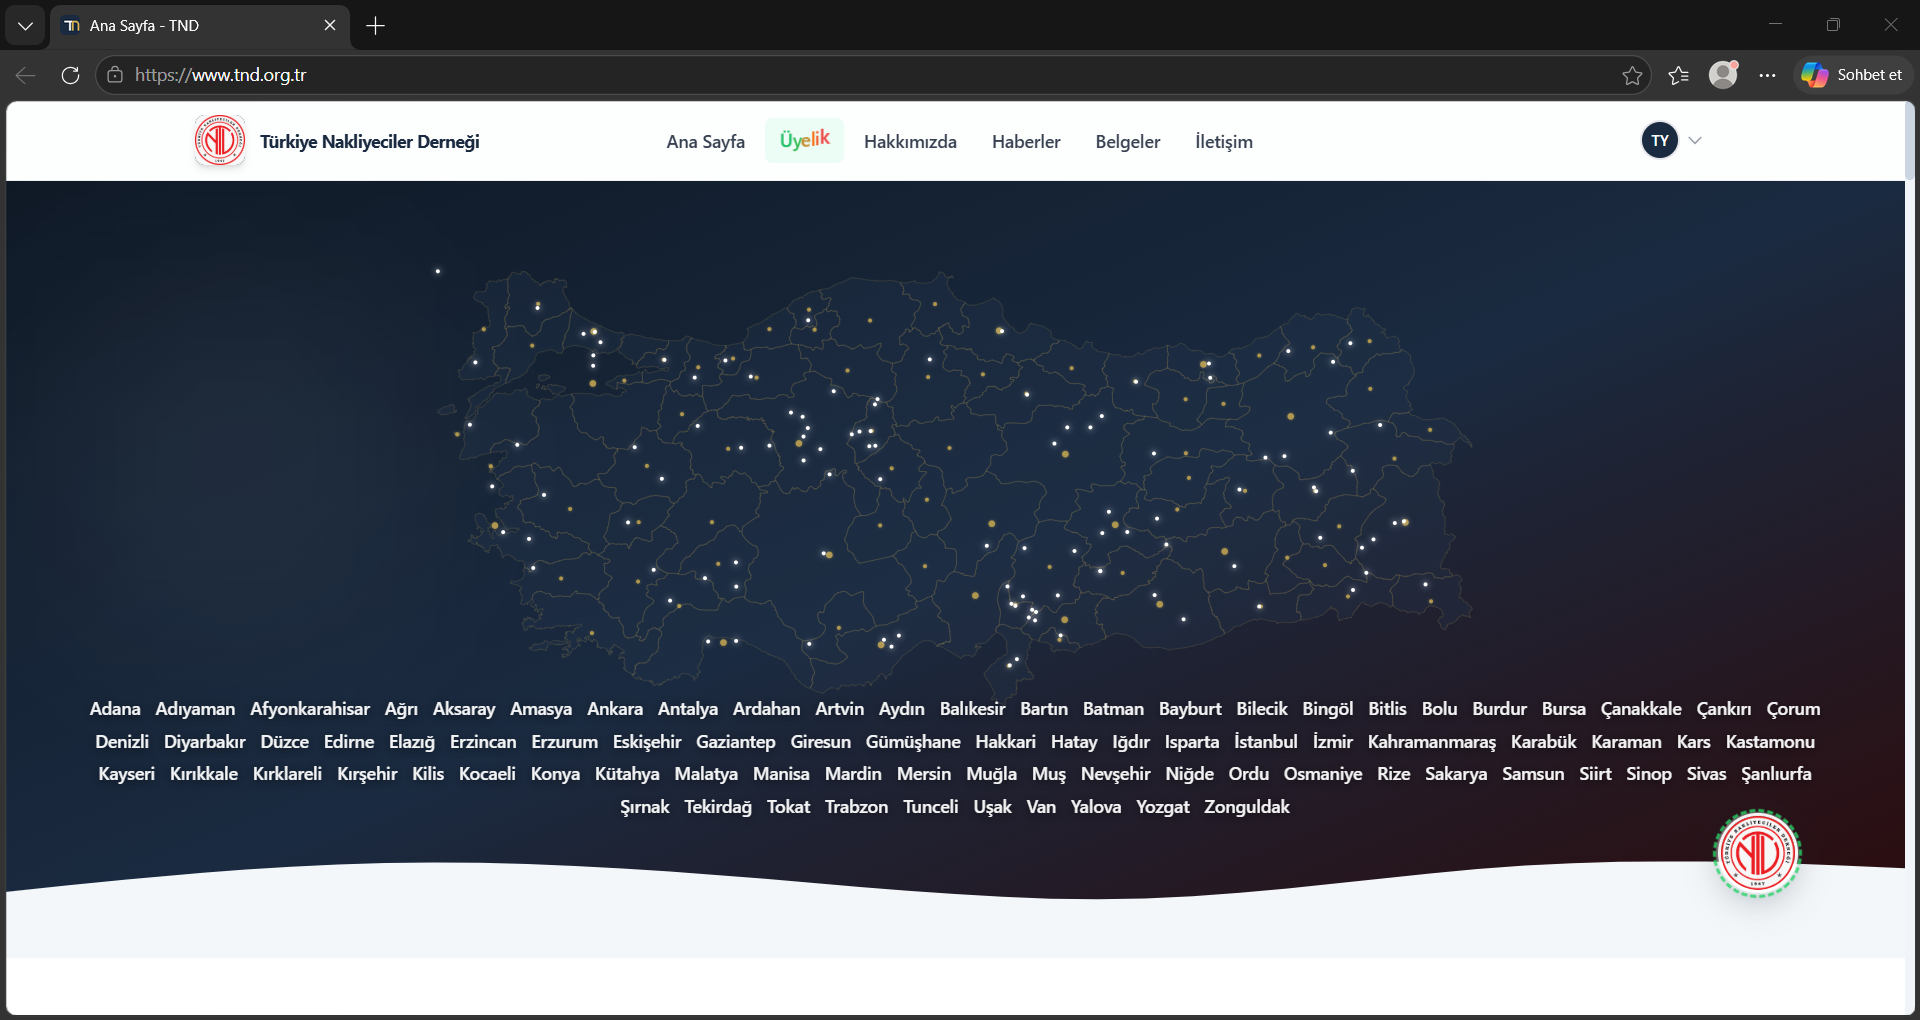Select the city Samsun
Image resolution: width=1920 pixels, height=1020 pixels.
(x=1533, y=774)
